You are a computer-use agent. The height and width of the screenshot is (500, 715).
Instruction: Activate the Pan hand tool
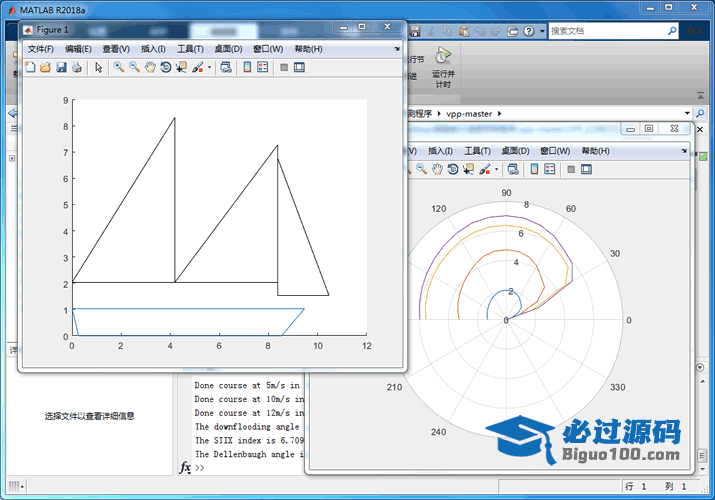(150, 67)
